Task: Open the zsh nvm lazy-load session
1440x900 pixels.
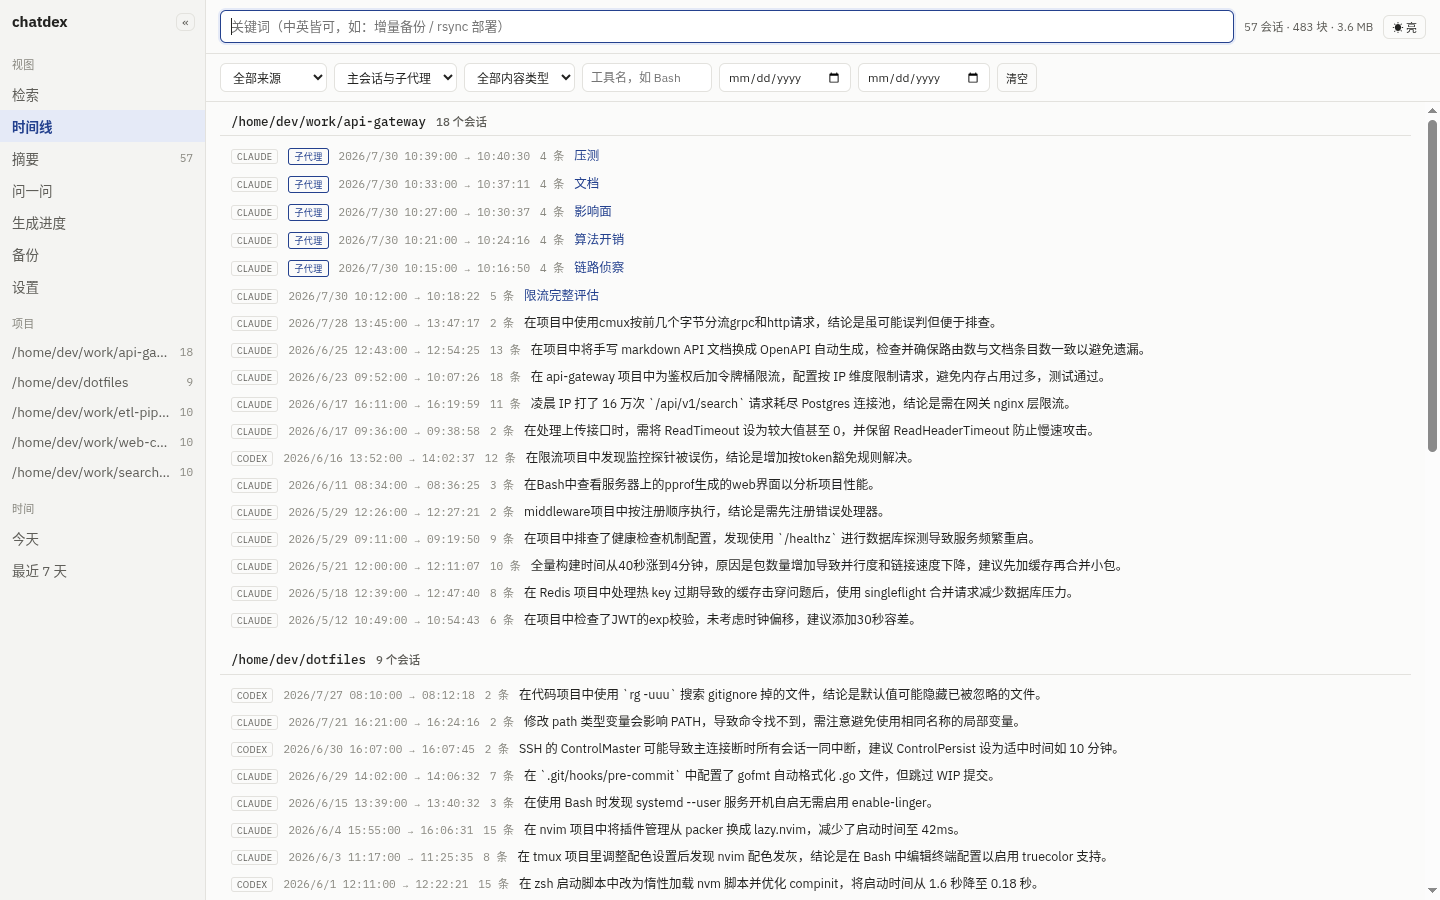Action: (x=815, y=884)
